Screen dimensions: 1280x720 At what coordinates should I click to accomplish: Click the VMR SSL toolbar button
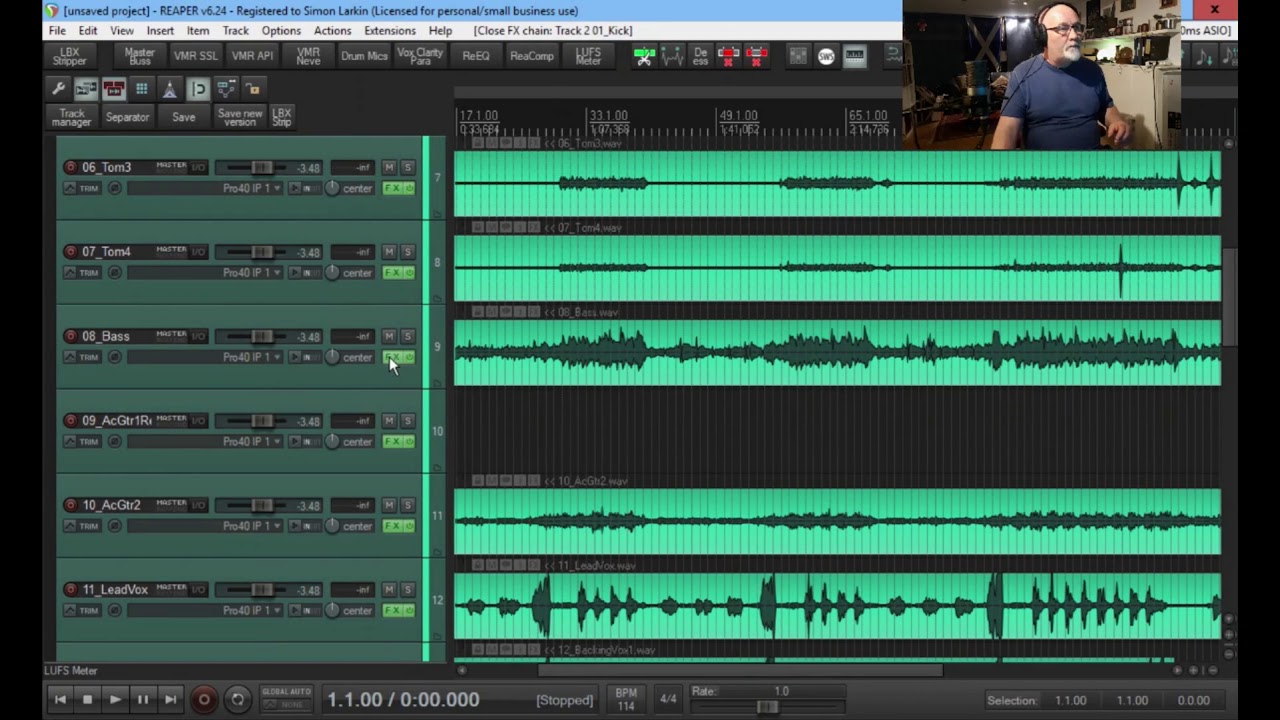tap(195, 56)
